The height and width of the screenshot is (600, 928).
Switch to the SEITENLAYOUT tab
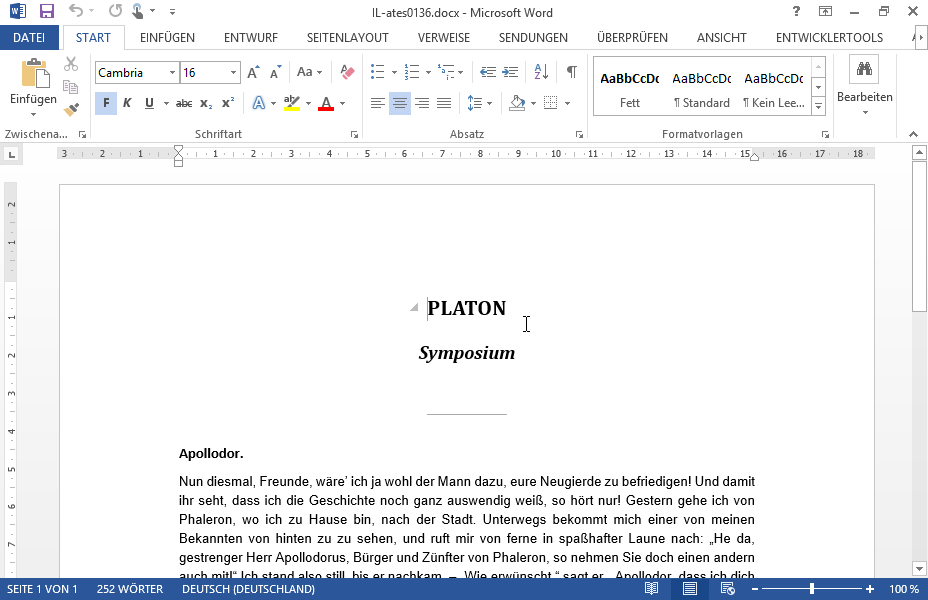(347, 38)
